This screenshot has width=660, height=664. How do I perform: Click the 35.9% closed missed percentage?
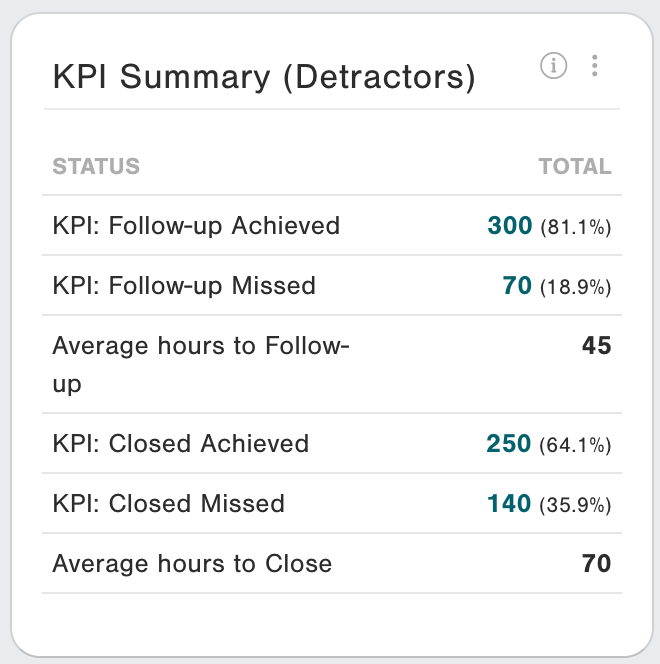(x=576, y=506)
